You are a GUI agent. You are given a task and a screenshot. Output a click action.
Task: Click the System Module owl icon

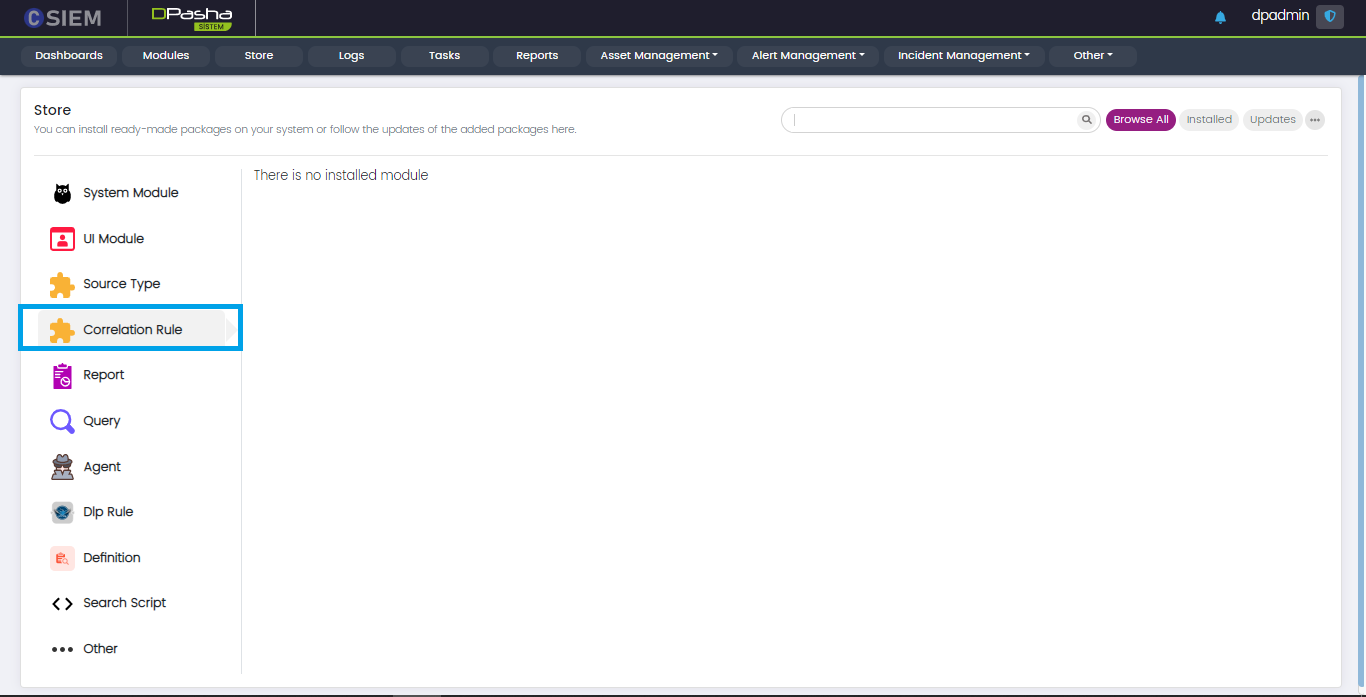tap(62, 193)
